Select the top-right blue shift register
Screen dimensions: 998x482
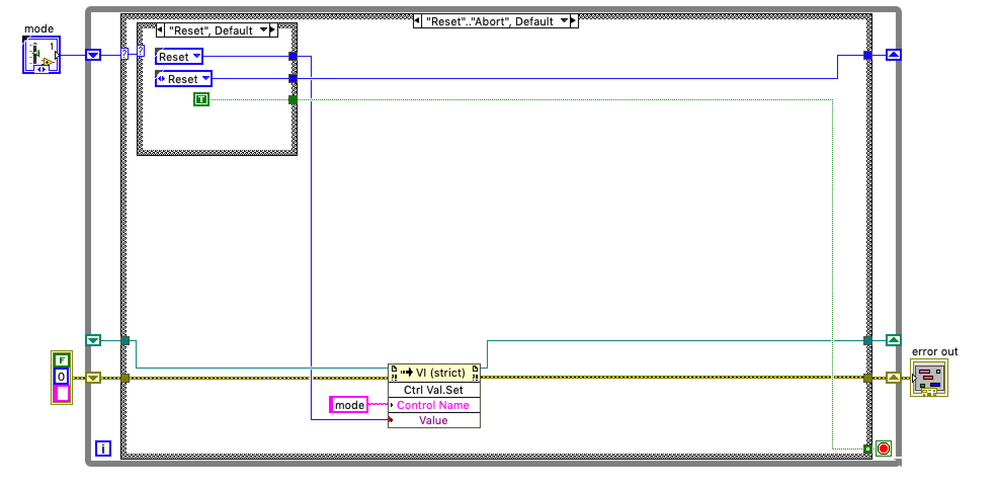pyautogui.click(x=894, y=55)
